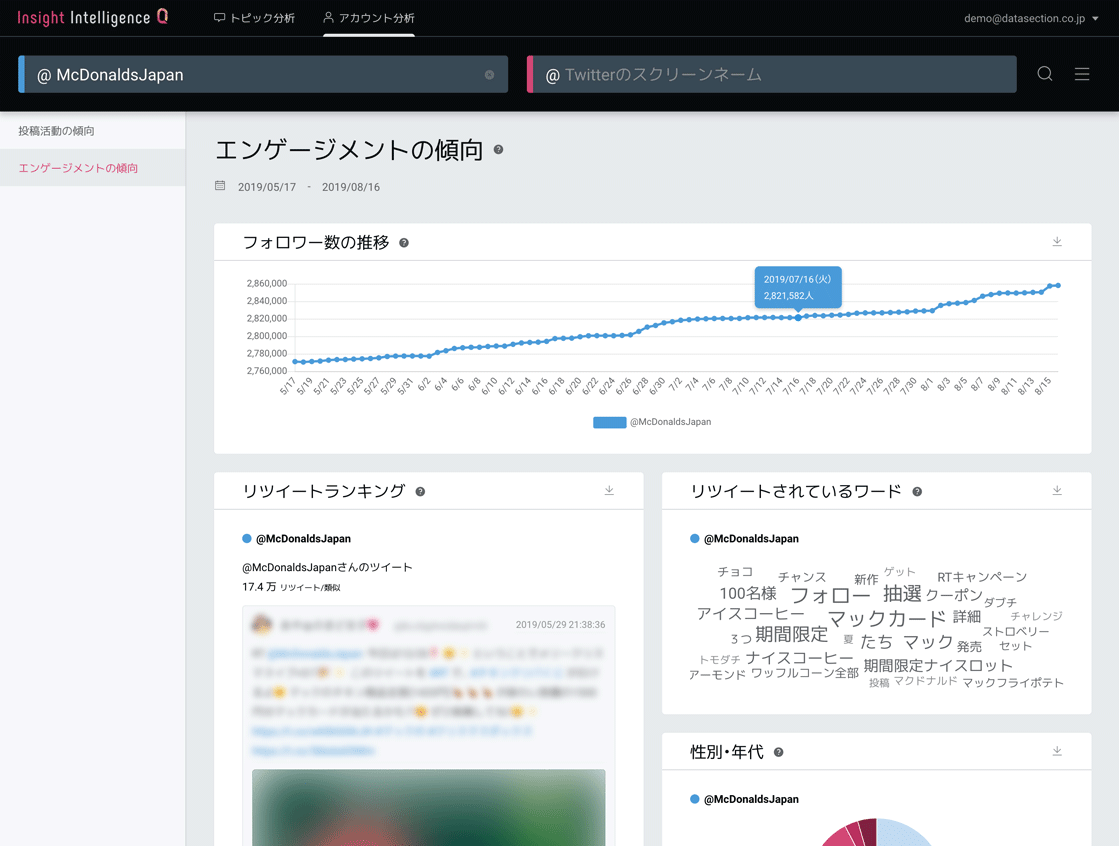This screenshot has width=1120, height=846.
Task: Download the リツイートされているワード panel
Action: pos(1057,490)
